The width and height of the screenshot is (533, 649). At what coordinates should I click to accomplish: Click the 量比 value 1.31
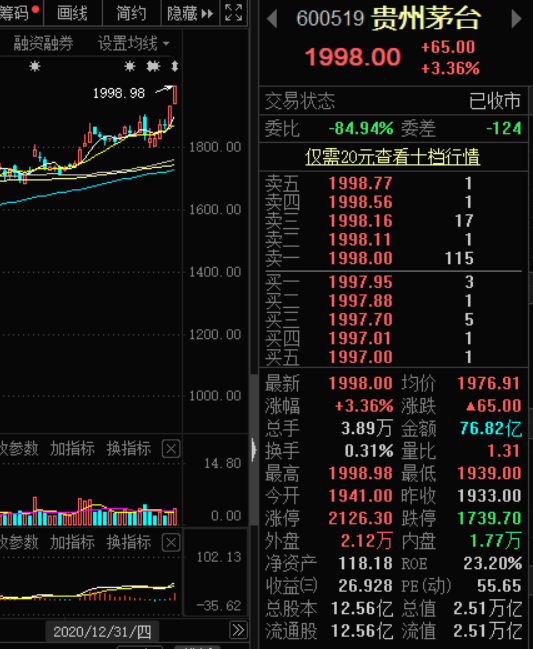tap(504, 451)
